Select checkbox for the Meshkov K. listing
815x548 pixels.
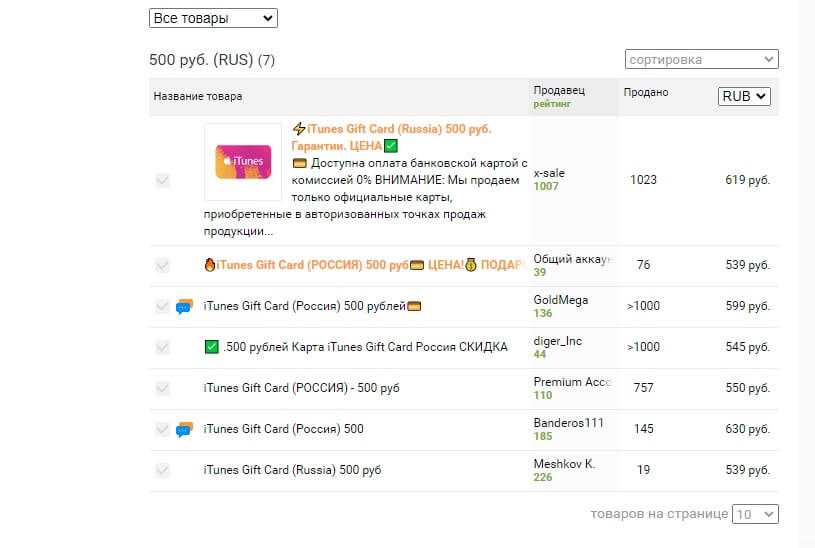tap(162, 470)
